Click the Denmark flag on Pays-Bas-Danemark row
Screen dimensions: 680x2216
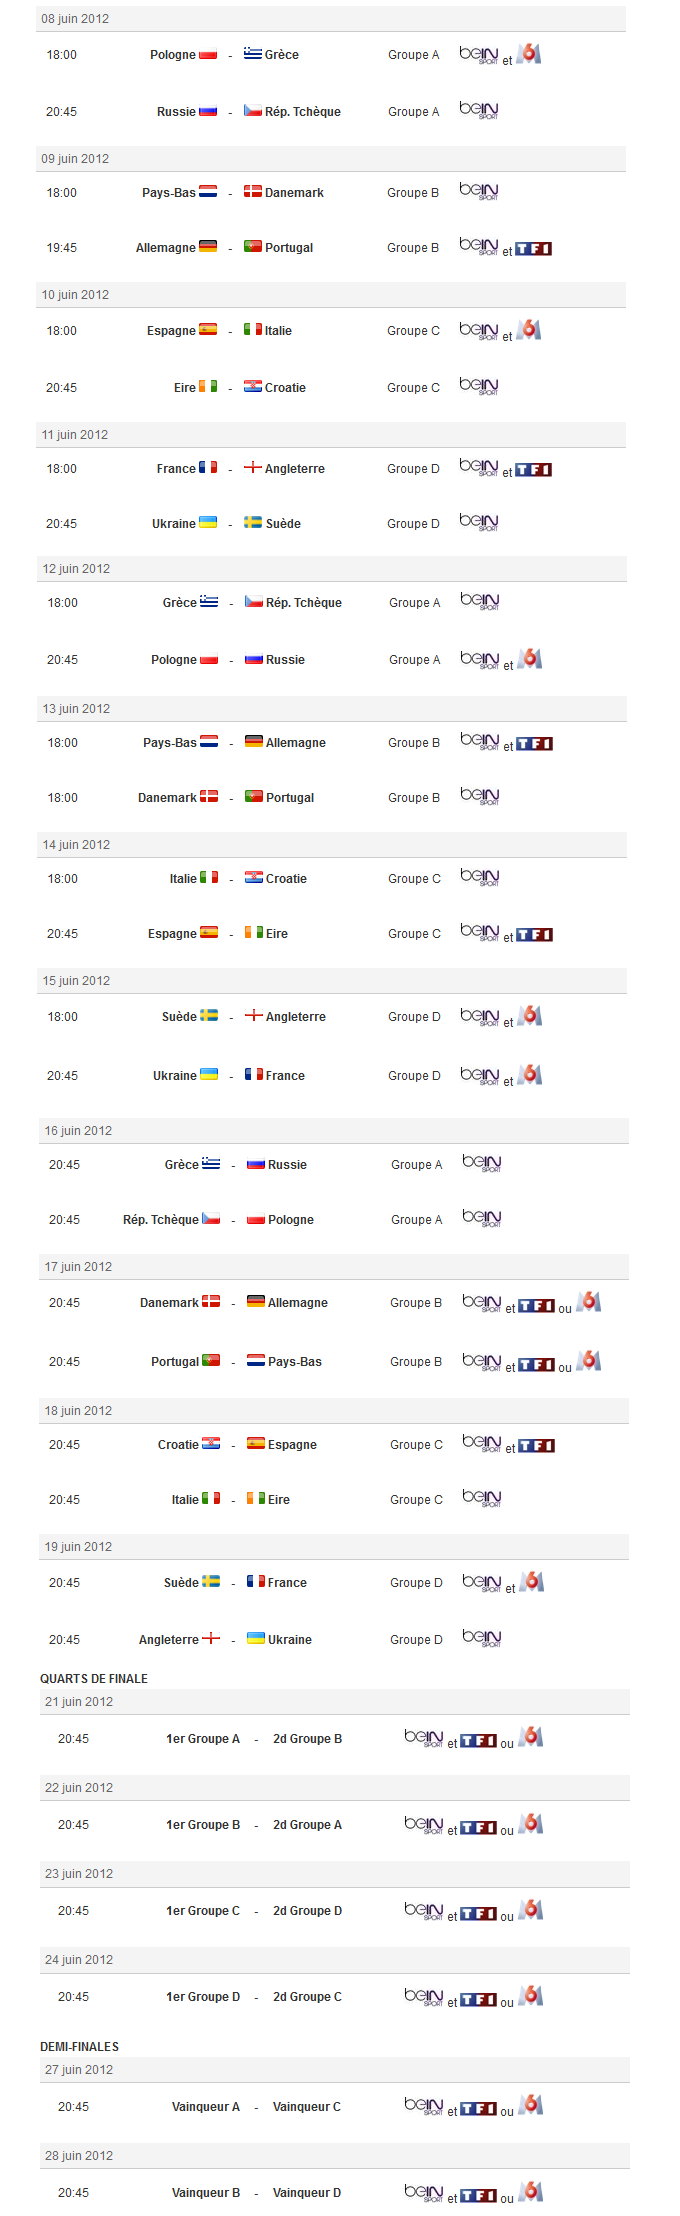pyautogui.click(x=253, y=191)
